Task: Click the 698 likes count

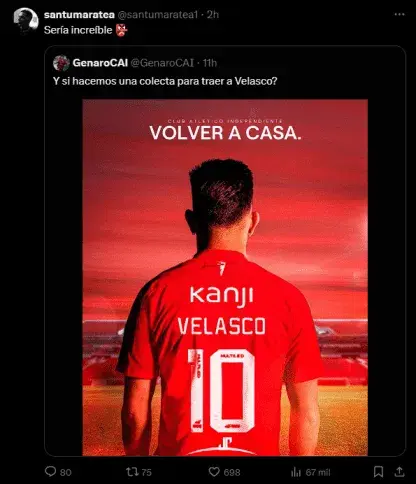Action: (232, 472)
